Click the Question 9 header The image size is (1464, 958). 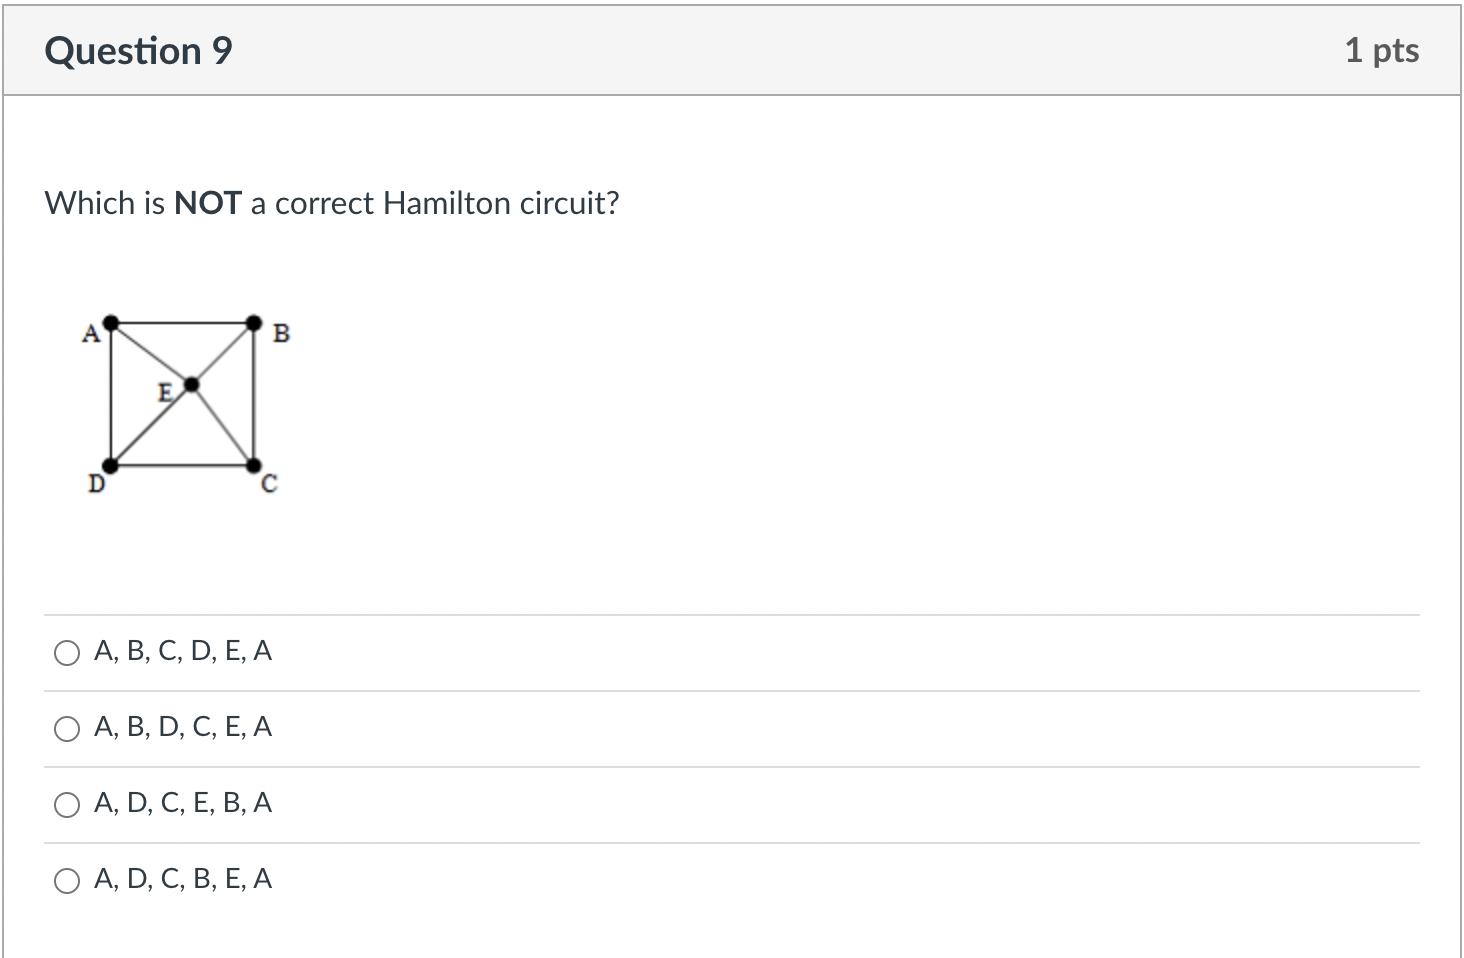tap(138, 50)
